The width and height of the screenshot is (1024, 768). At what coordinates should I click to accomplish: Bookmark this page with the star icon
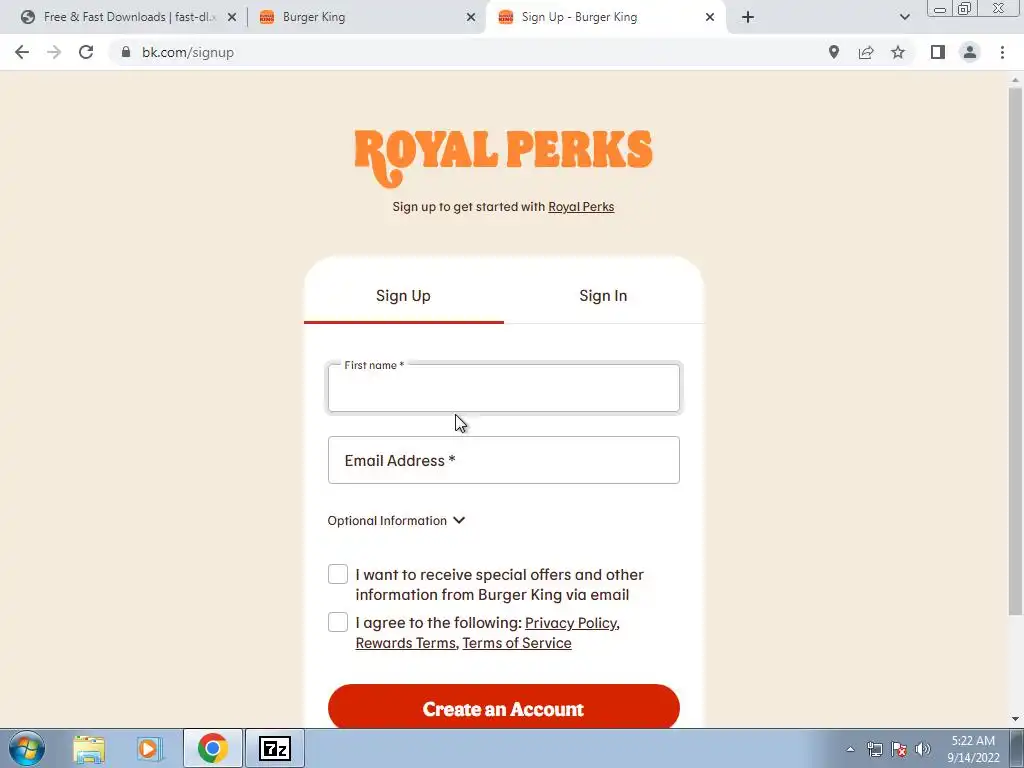898,52
